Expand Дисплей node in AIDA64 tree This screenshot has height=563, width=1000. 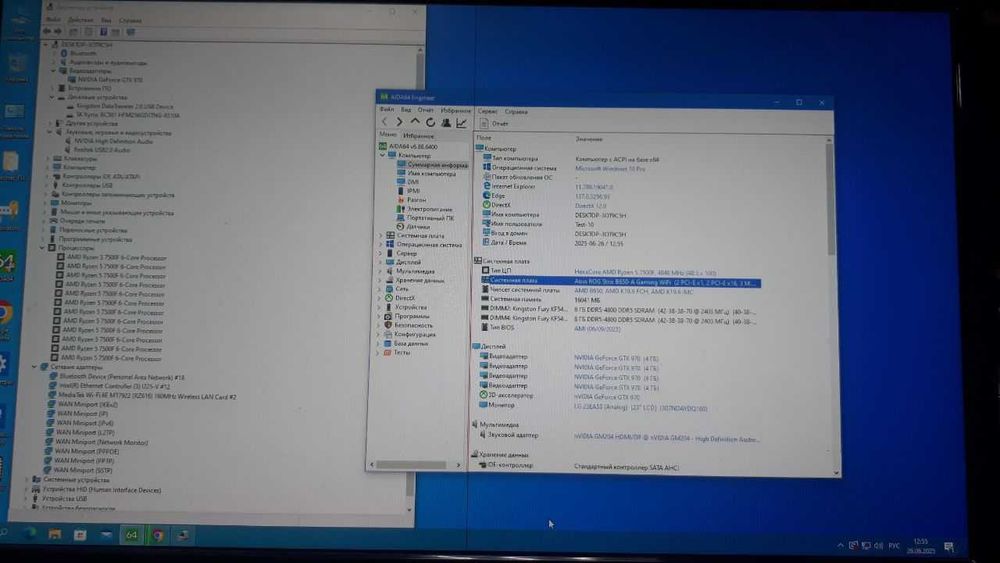click(381, 262)
